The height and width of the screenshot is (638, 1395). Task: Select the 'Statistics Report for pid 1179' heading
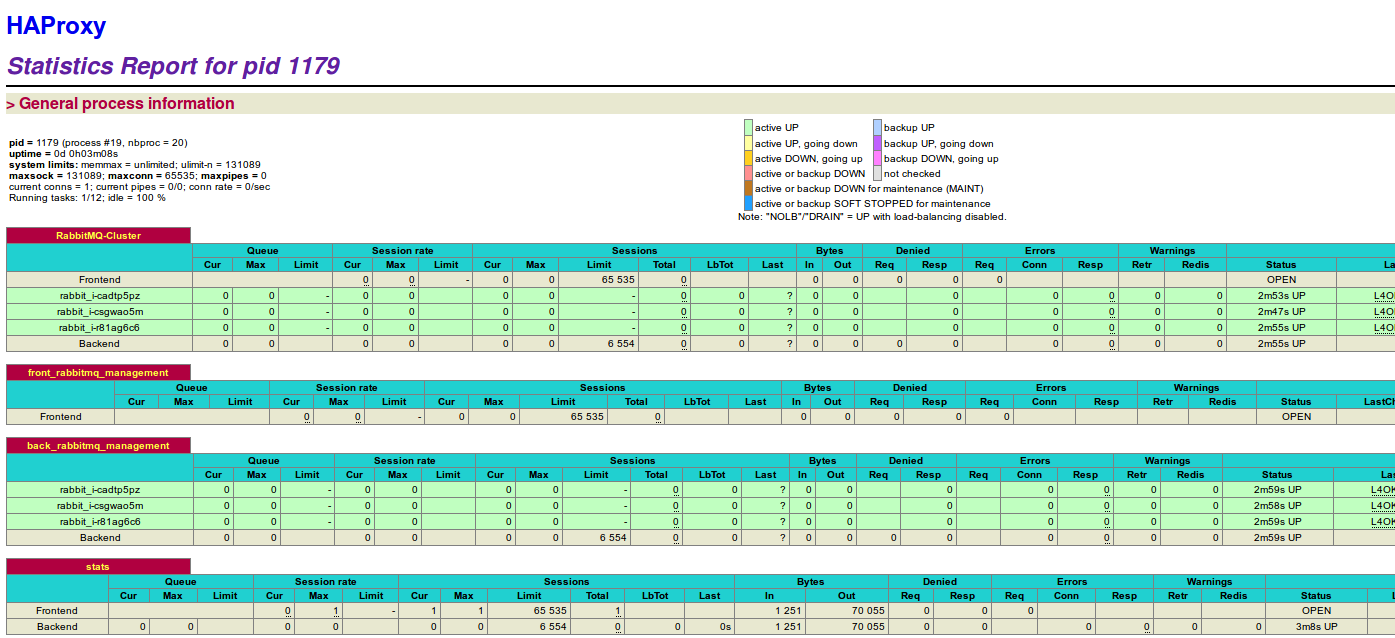point(173,66)
